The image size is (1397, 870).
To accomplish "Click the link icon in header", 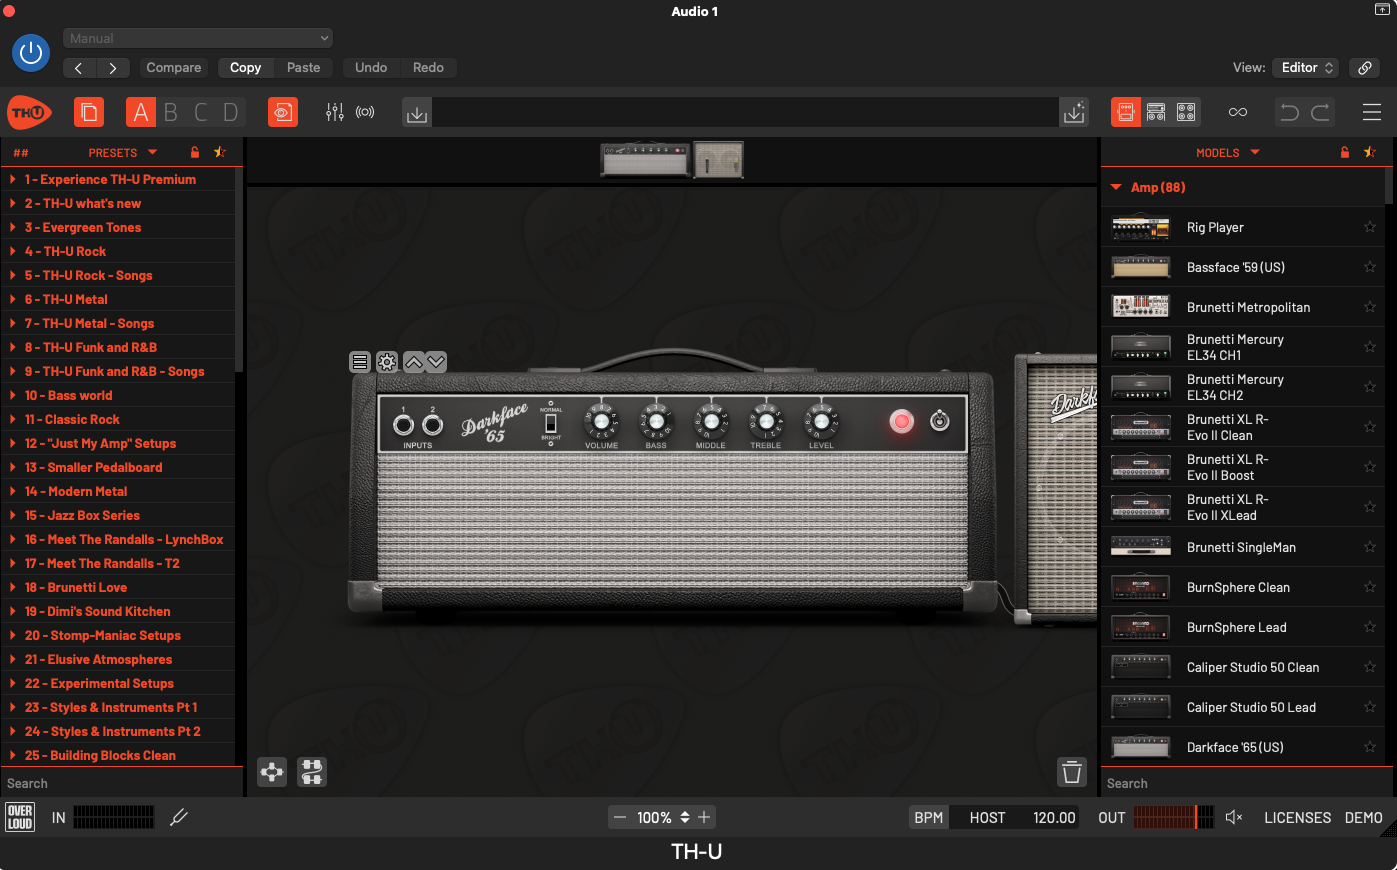I will click(x=1365, y=68).
